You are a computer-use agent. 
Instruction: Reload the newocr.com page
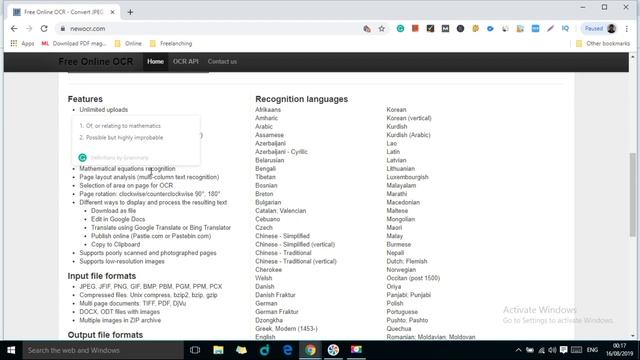44,29
